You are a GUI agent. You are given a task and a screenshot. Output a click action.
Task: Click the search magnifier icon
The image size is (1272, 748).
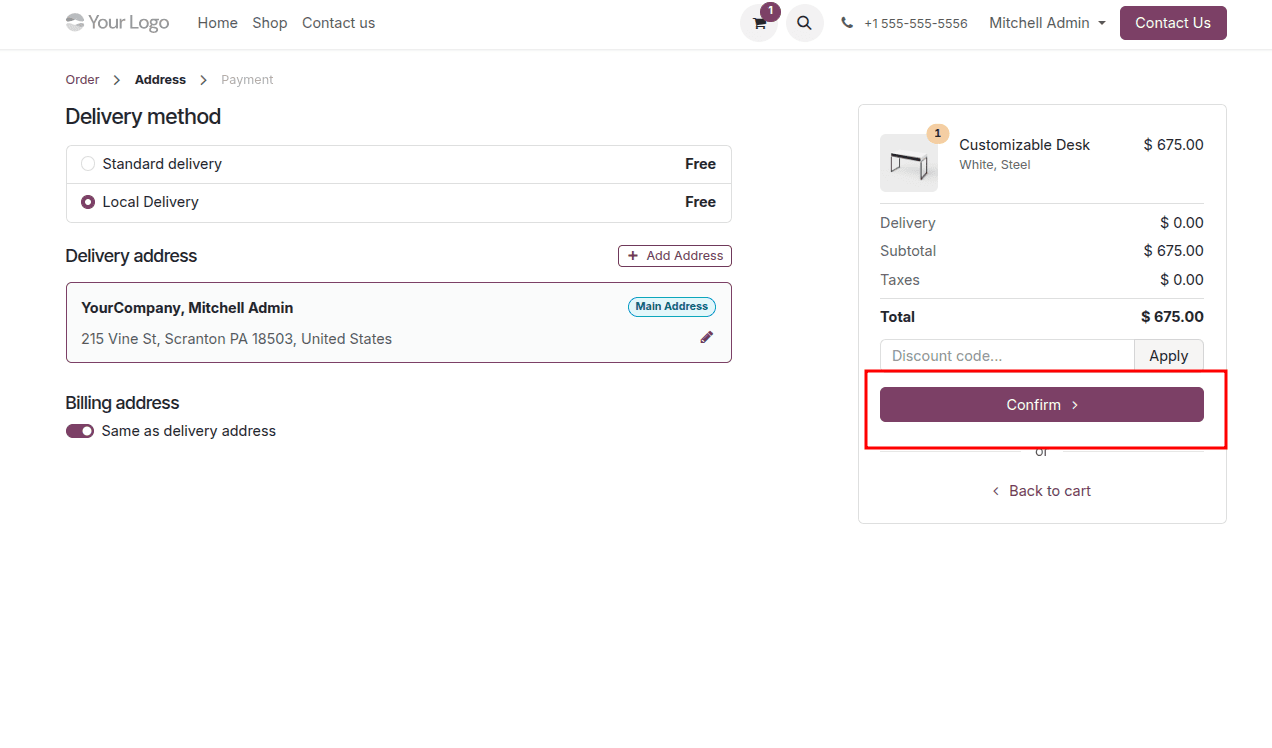804,23
